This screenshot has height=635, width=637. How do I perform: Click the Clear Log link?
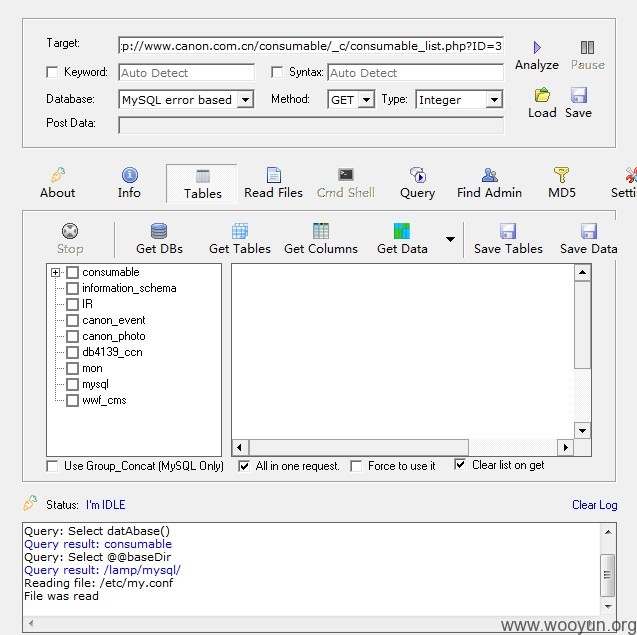point(595,505)
